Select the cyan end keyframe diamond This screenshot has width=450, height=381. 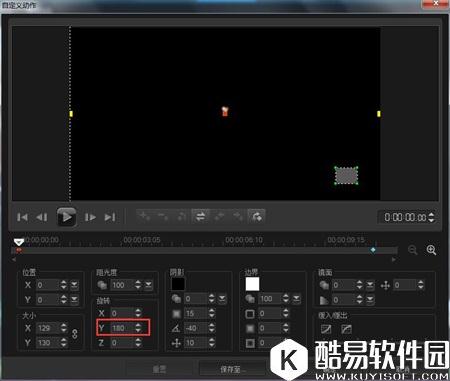tap(373, 250)
